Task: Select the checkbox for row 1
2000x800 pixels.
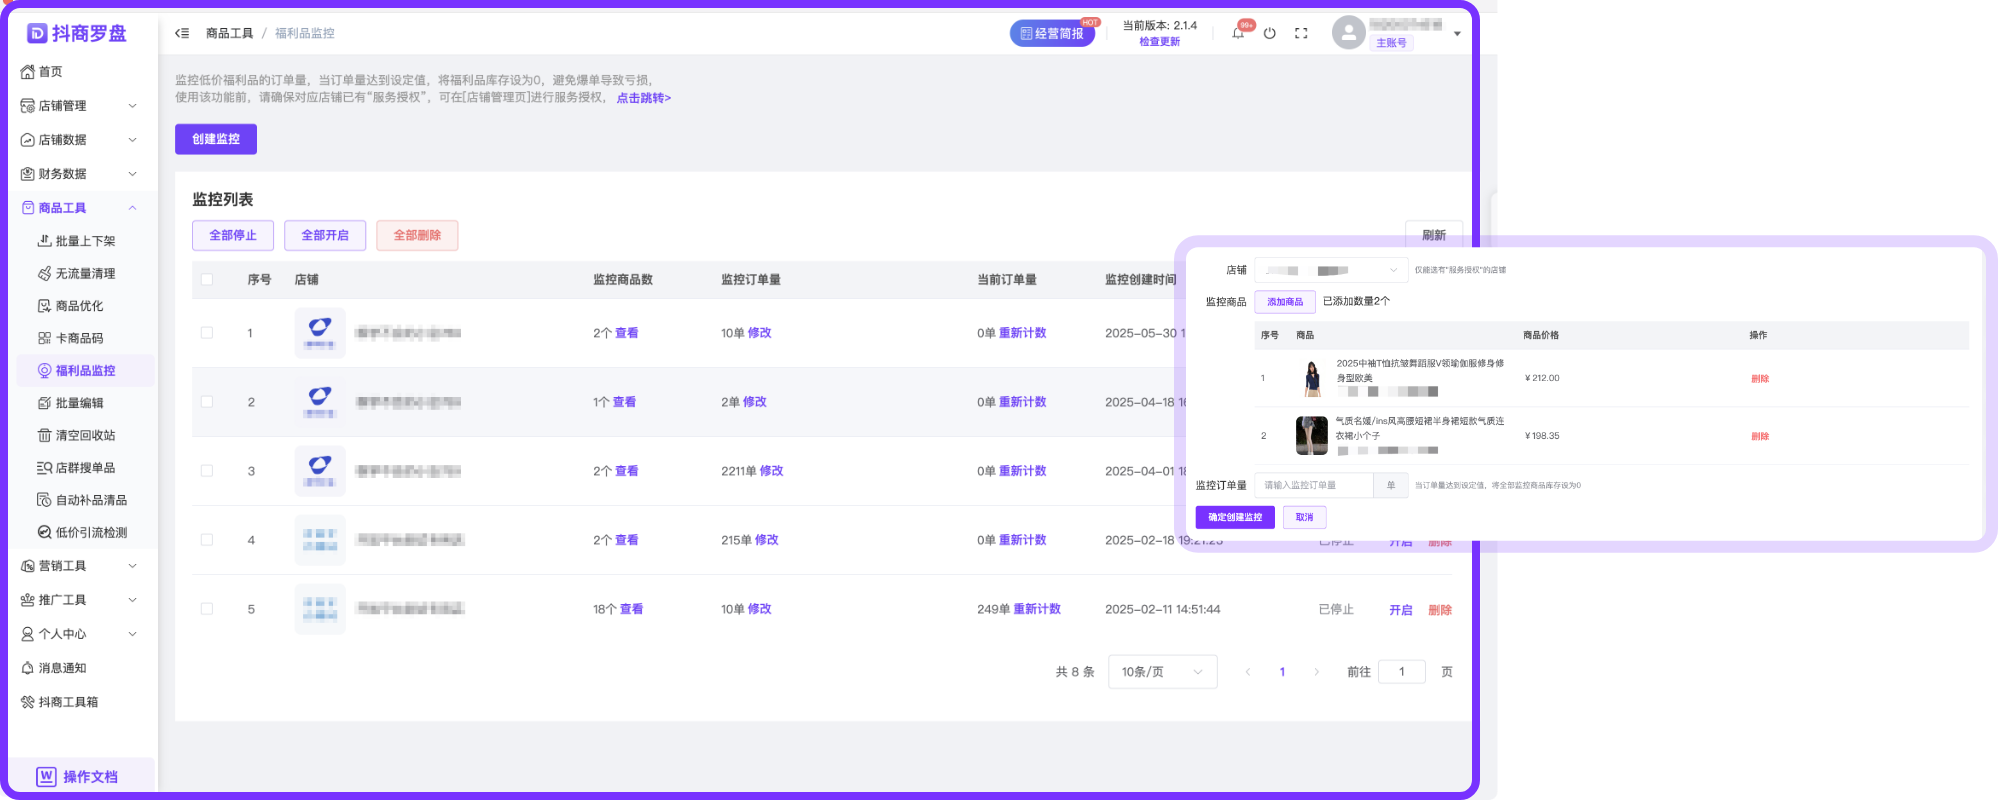Action: [x=207, y=333]
